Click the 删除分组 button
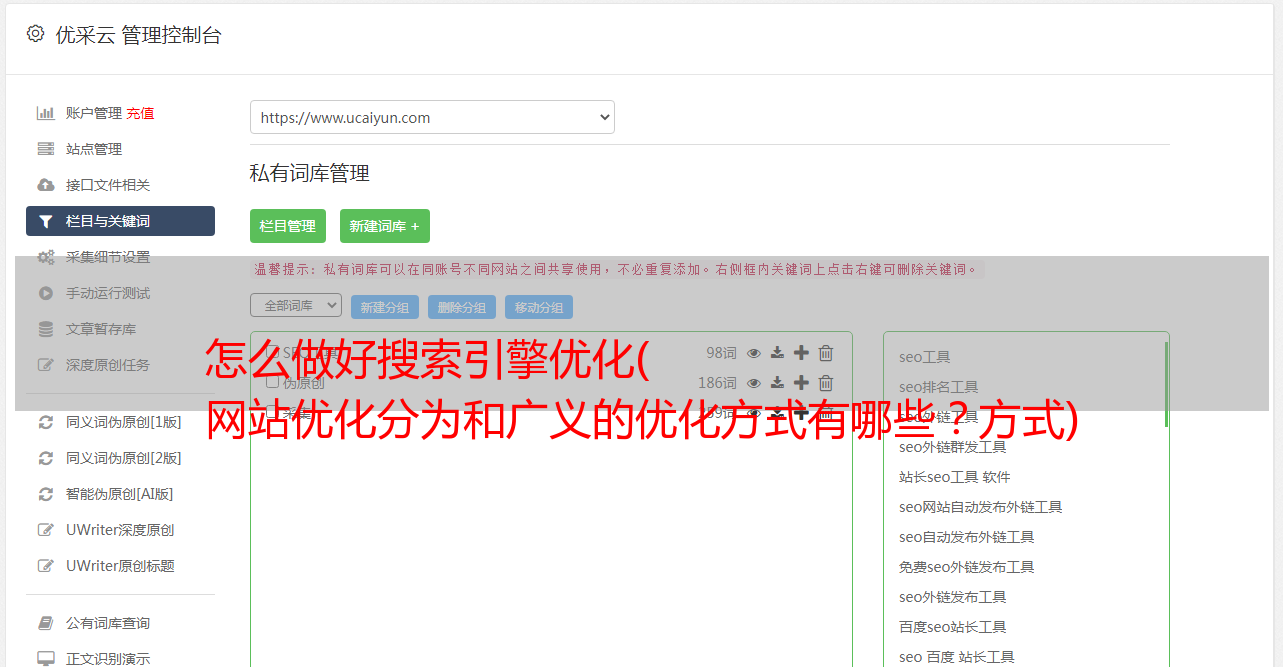 pyautogui.click(x=462, y=307)
